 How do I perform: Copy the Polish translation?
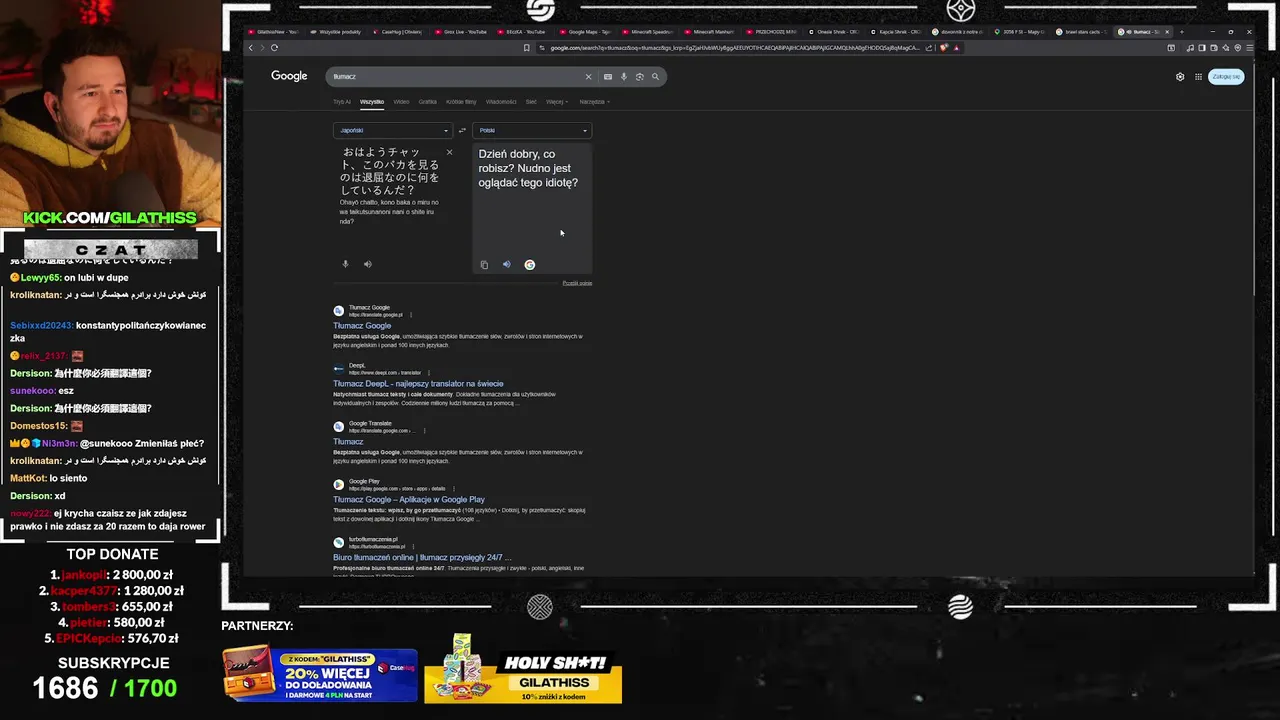[x=484, y=265]
